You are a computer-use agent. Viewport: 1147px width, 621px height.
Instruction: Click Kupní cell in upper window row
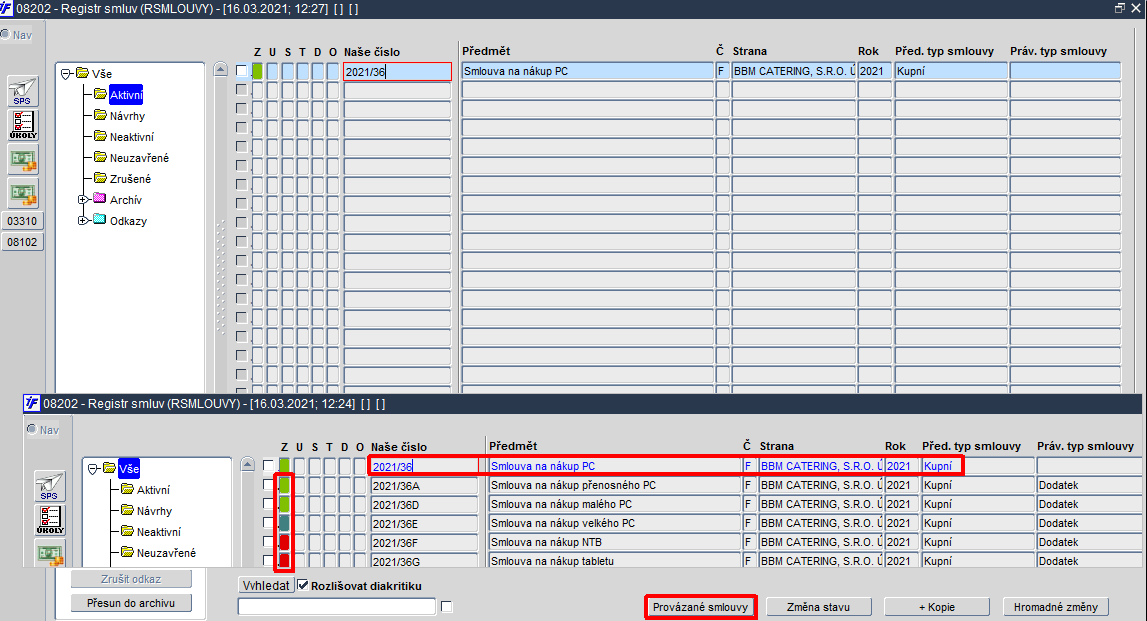click(x=950, y=71)
